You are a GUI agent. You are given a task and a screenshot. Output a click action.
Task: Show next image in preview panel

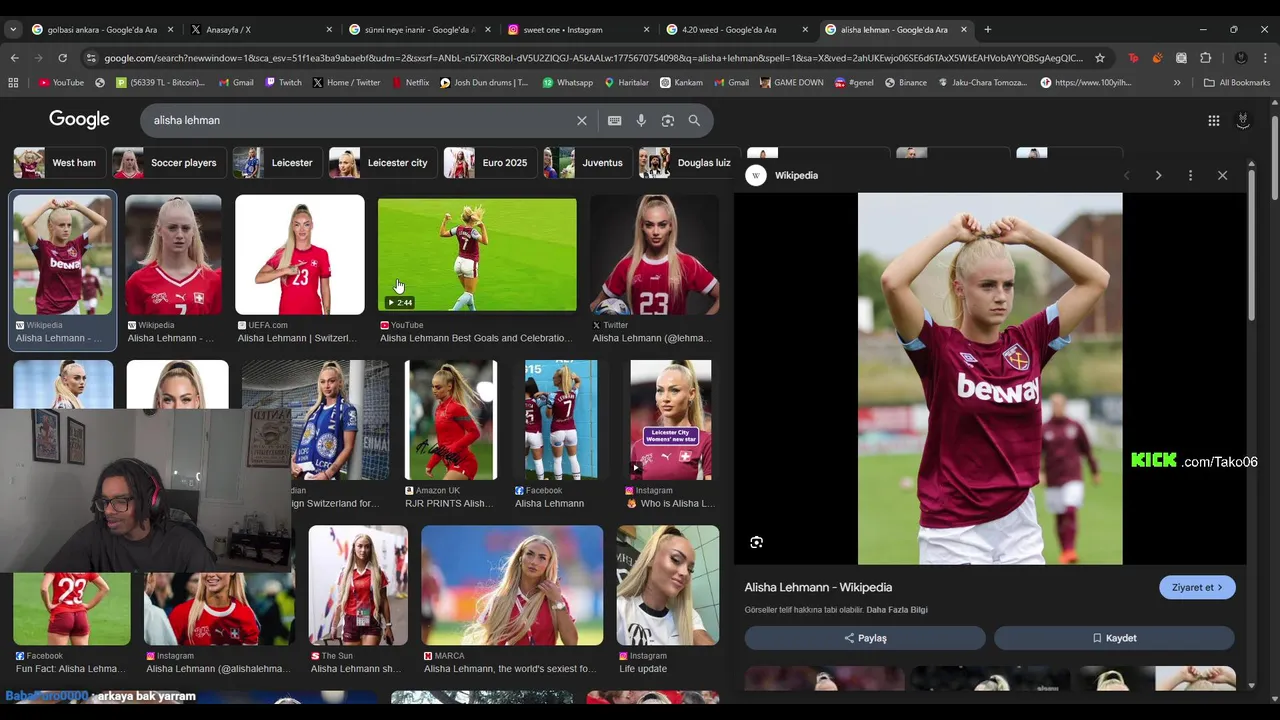[1158, 175]
